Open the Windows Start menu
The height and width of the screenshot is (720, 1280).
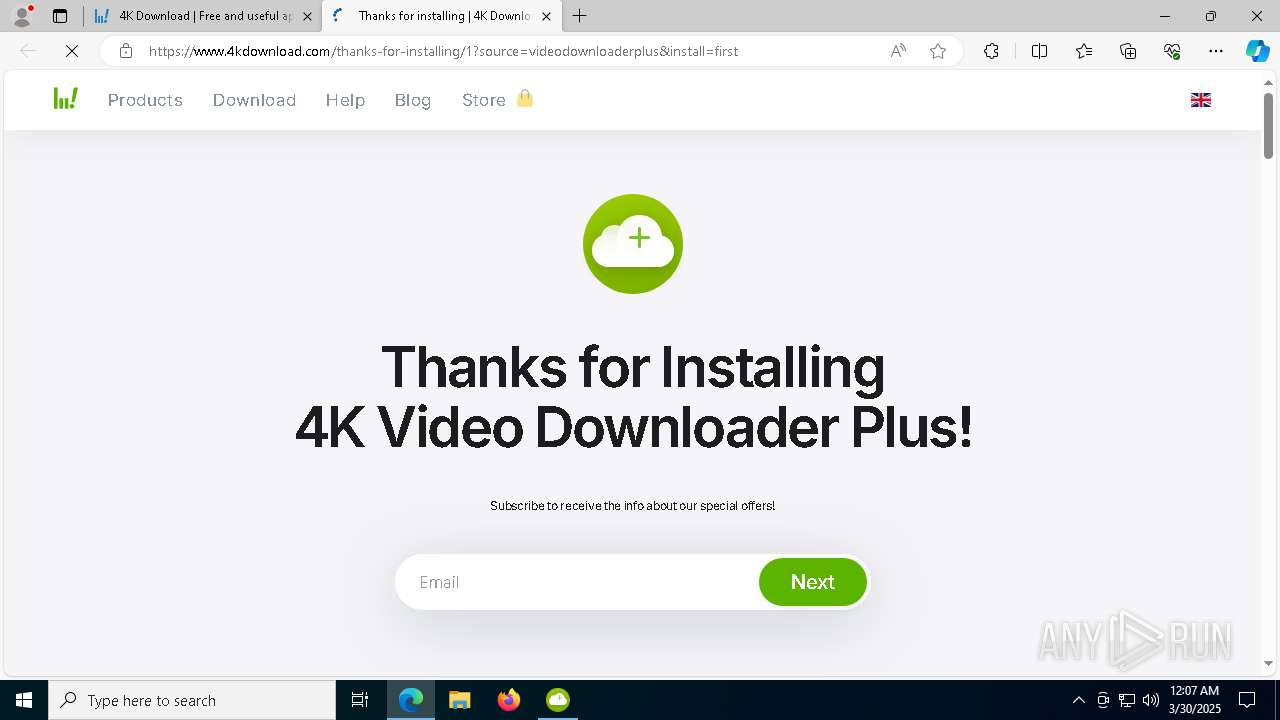tap(24, 700)
